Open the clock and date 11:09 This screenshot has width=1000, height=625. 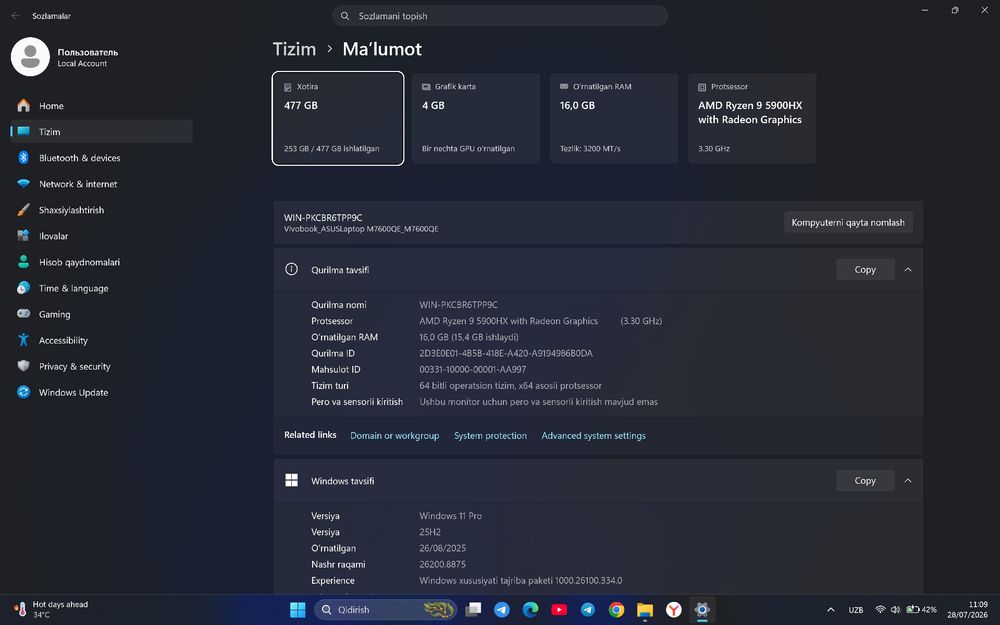(967, 610)
